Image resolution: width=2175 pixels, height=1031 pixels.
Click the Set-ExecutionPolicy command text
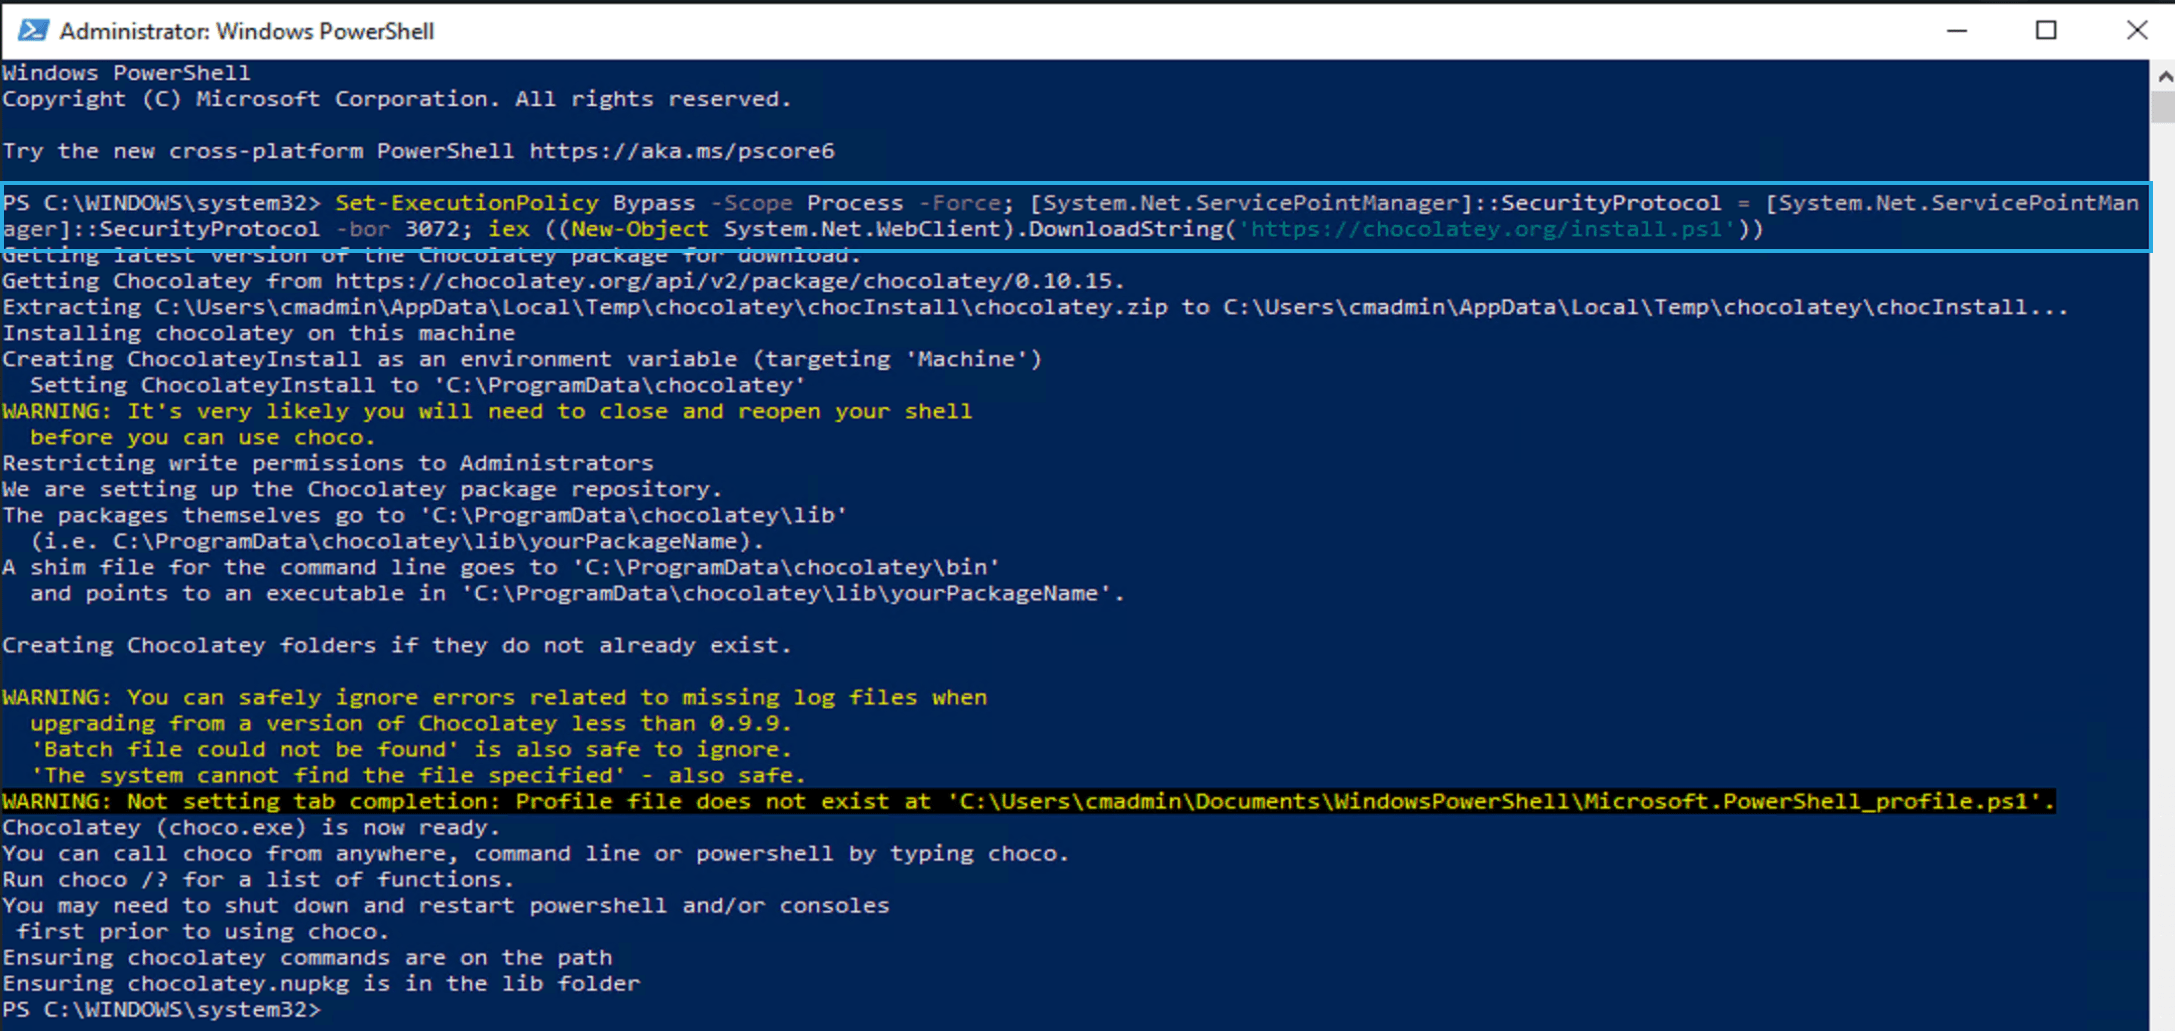(x=466, y=203)
